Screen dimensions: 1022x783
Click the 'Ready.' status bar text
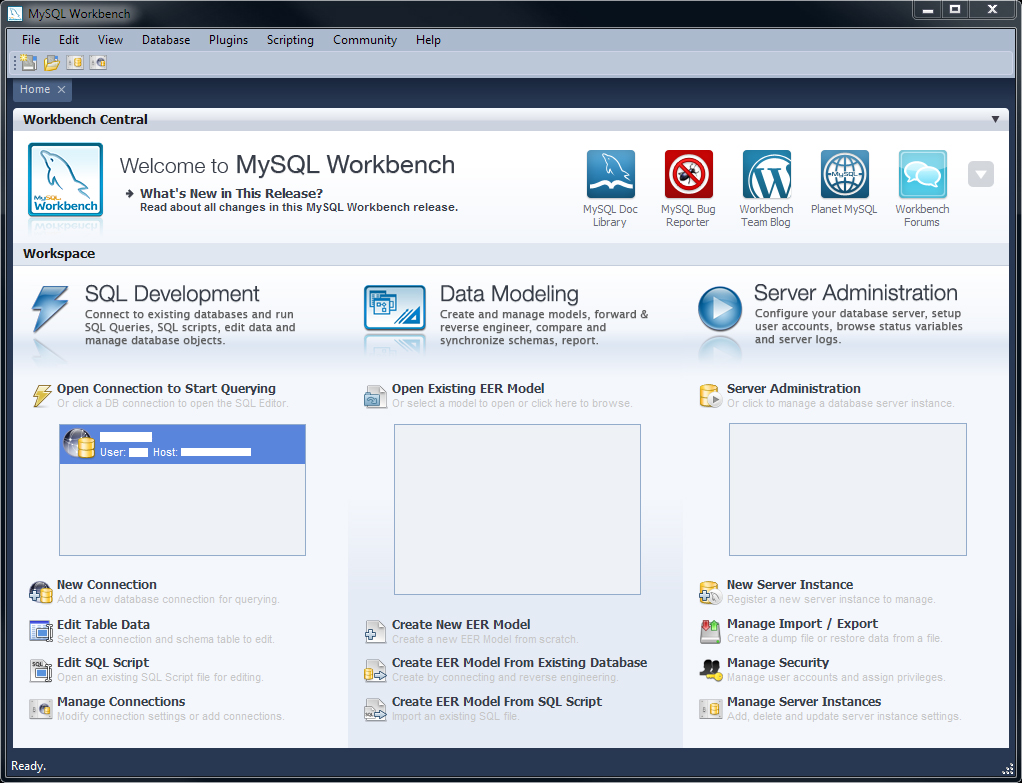[28, 766]
